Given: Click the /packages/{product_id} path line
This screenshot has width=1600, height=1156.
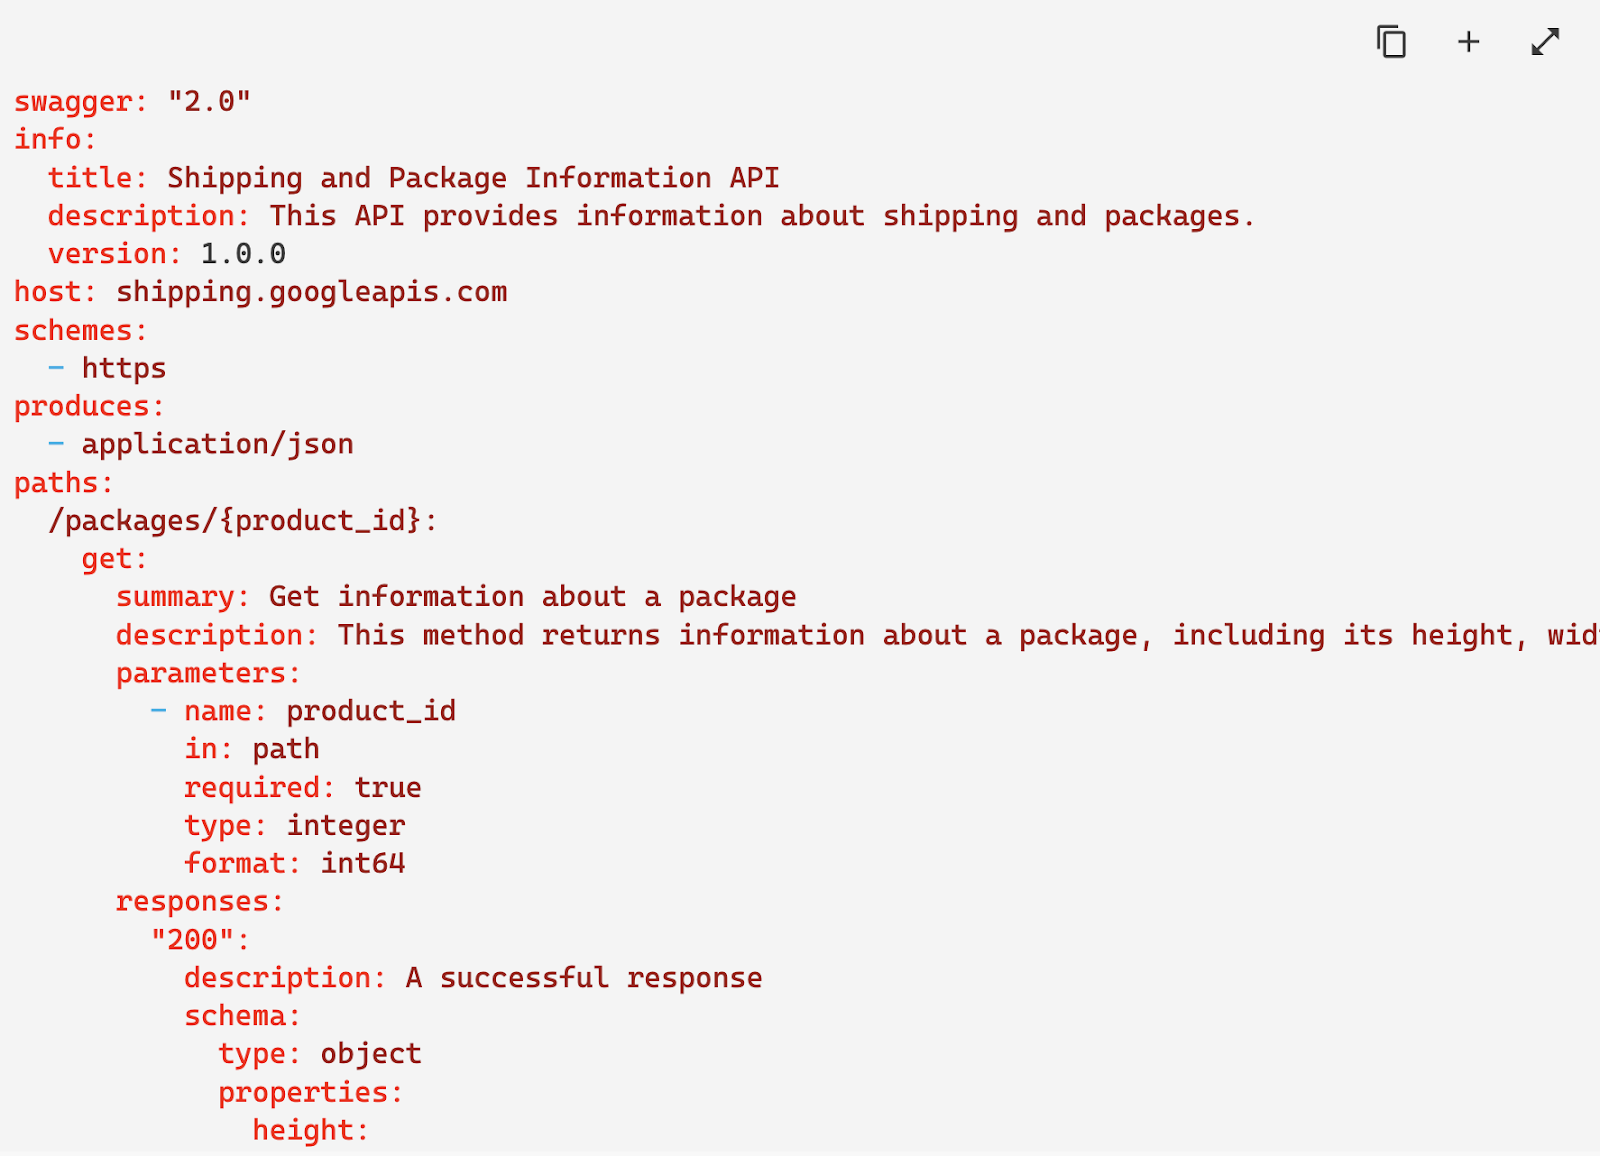Looking at the screenshot, I should (242, 521).
